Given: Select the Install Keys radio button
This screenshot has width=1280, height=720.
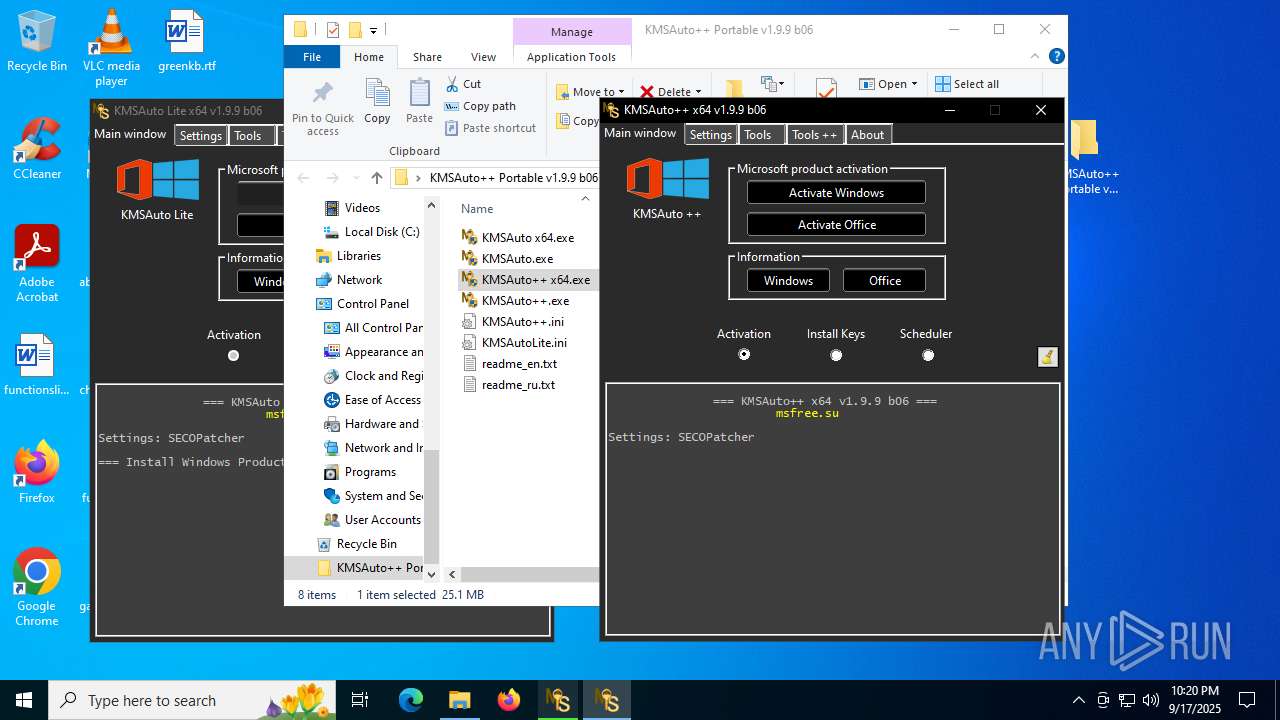Looking at the screenshot, I should (836, 355).
